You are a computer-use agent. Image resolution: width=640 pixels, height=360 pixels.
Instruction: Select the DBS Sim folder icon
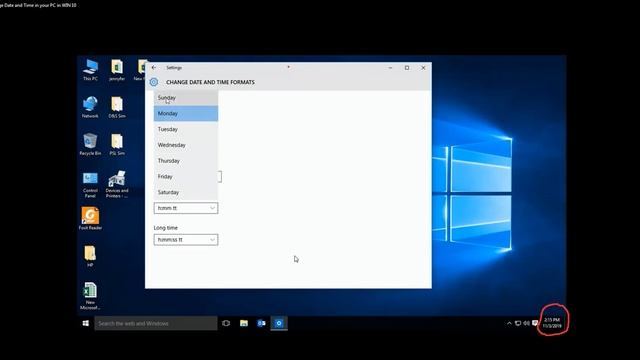coord(117,107)
